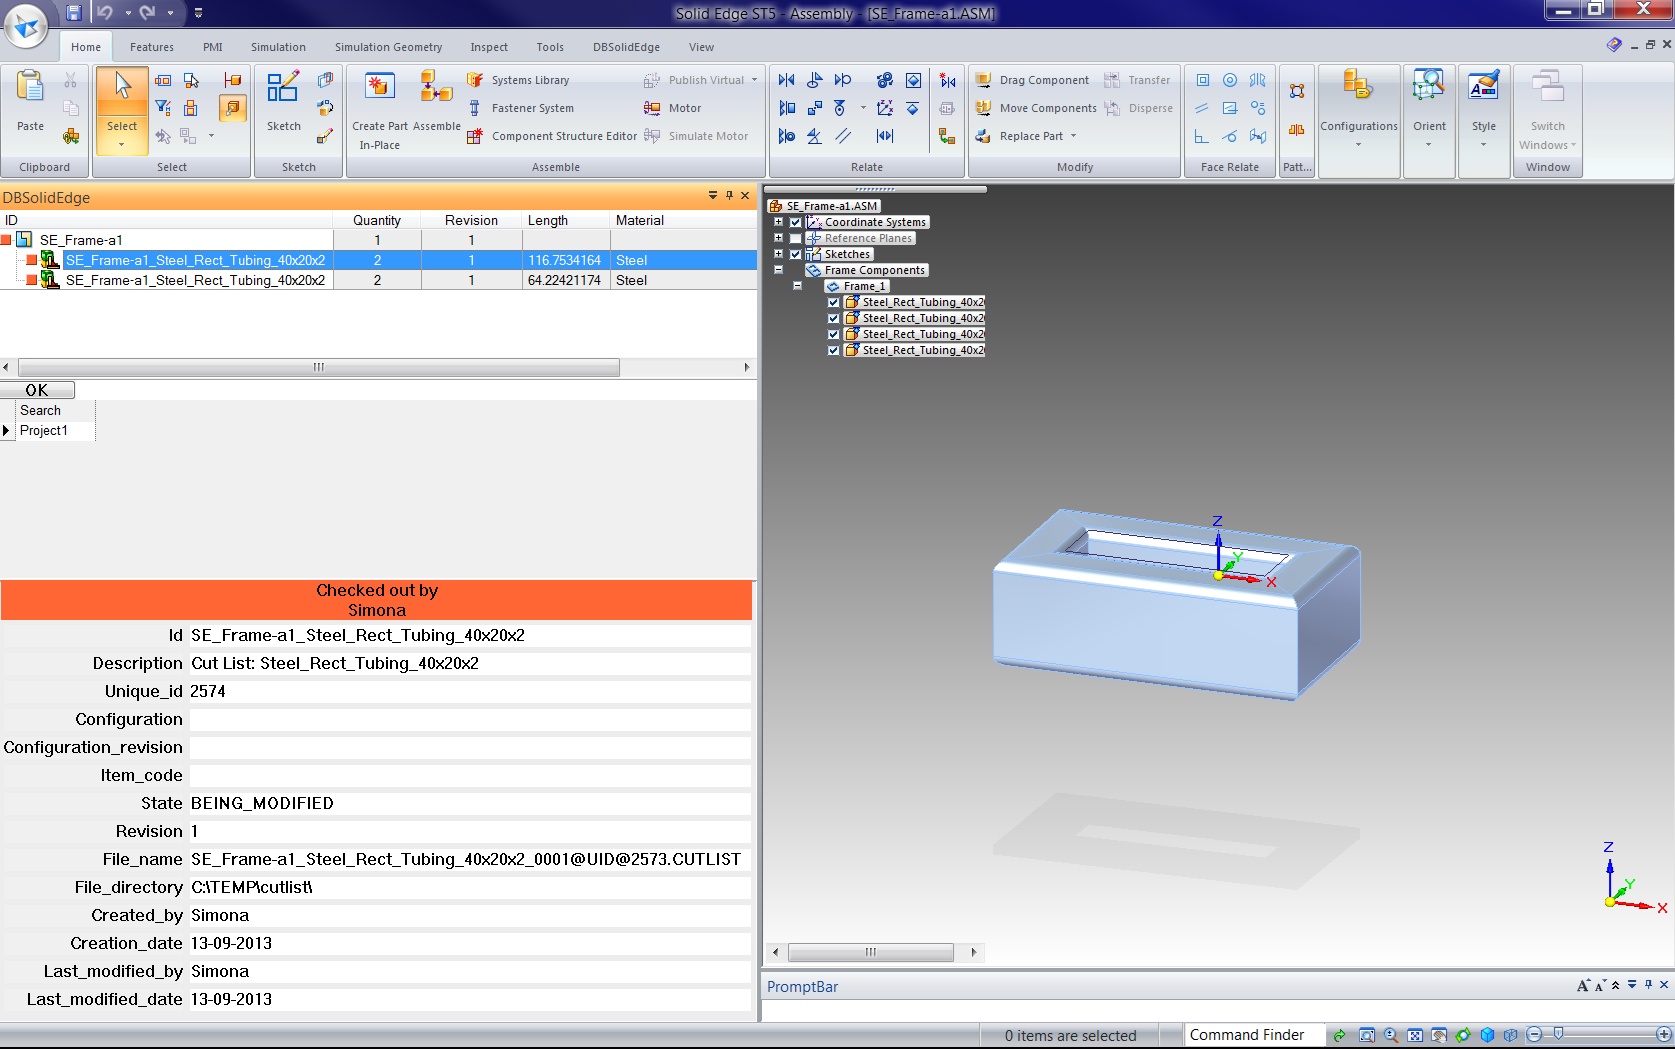The height and width of the screenshot is (1049, 1675).
Task: Click the Command Finder field
Action: [1254, 1035]
